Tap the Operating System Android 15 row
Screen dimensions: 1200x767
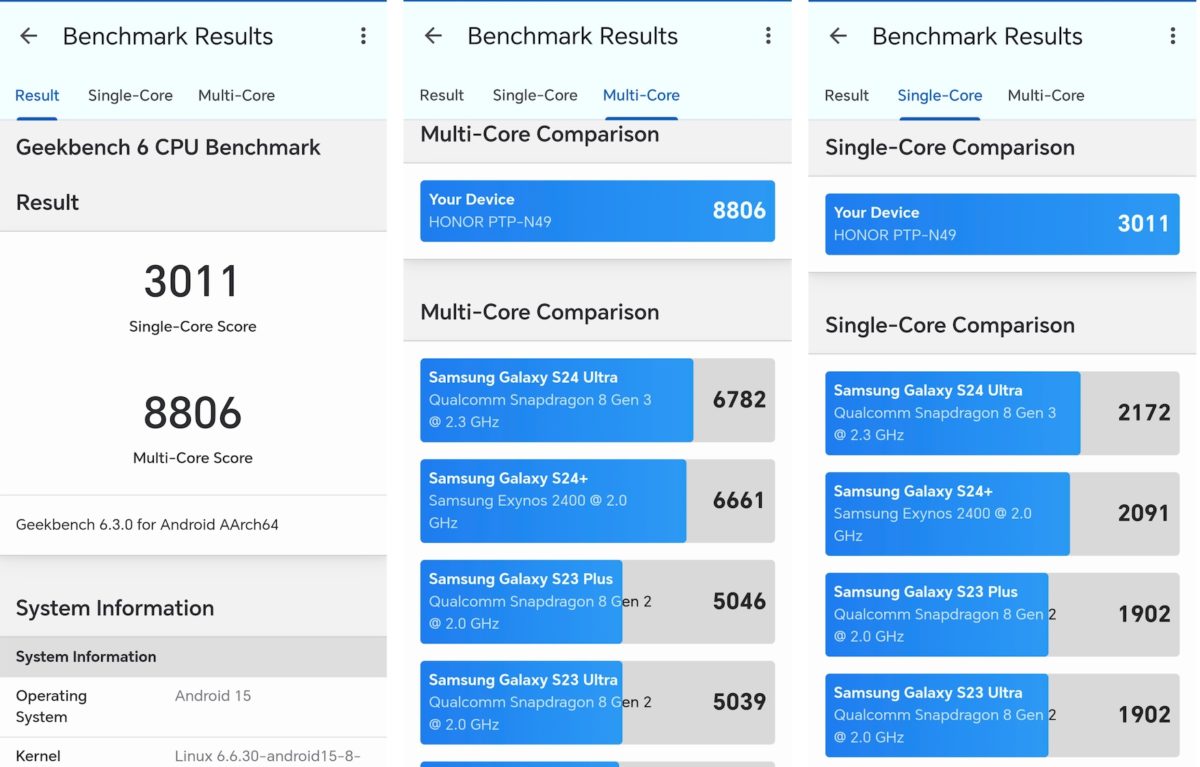[193, 706]
